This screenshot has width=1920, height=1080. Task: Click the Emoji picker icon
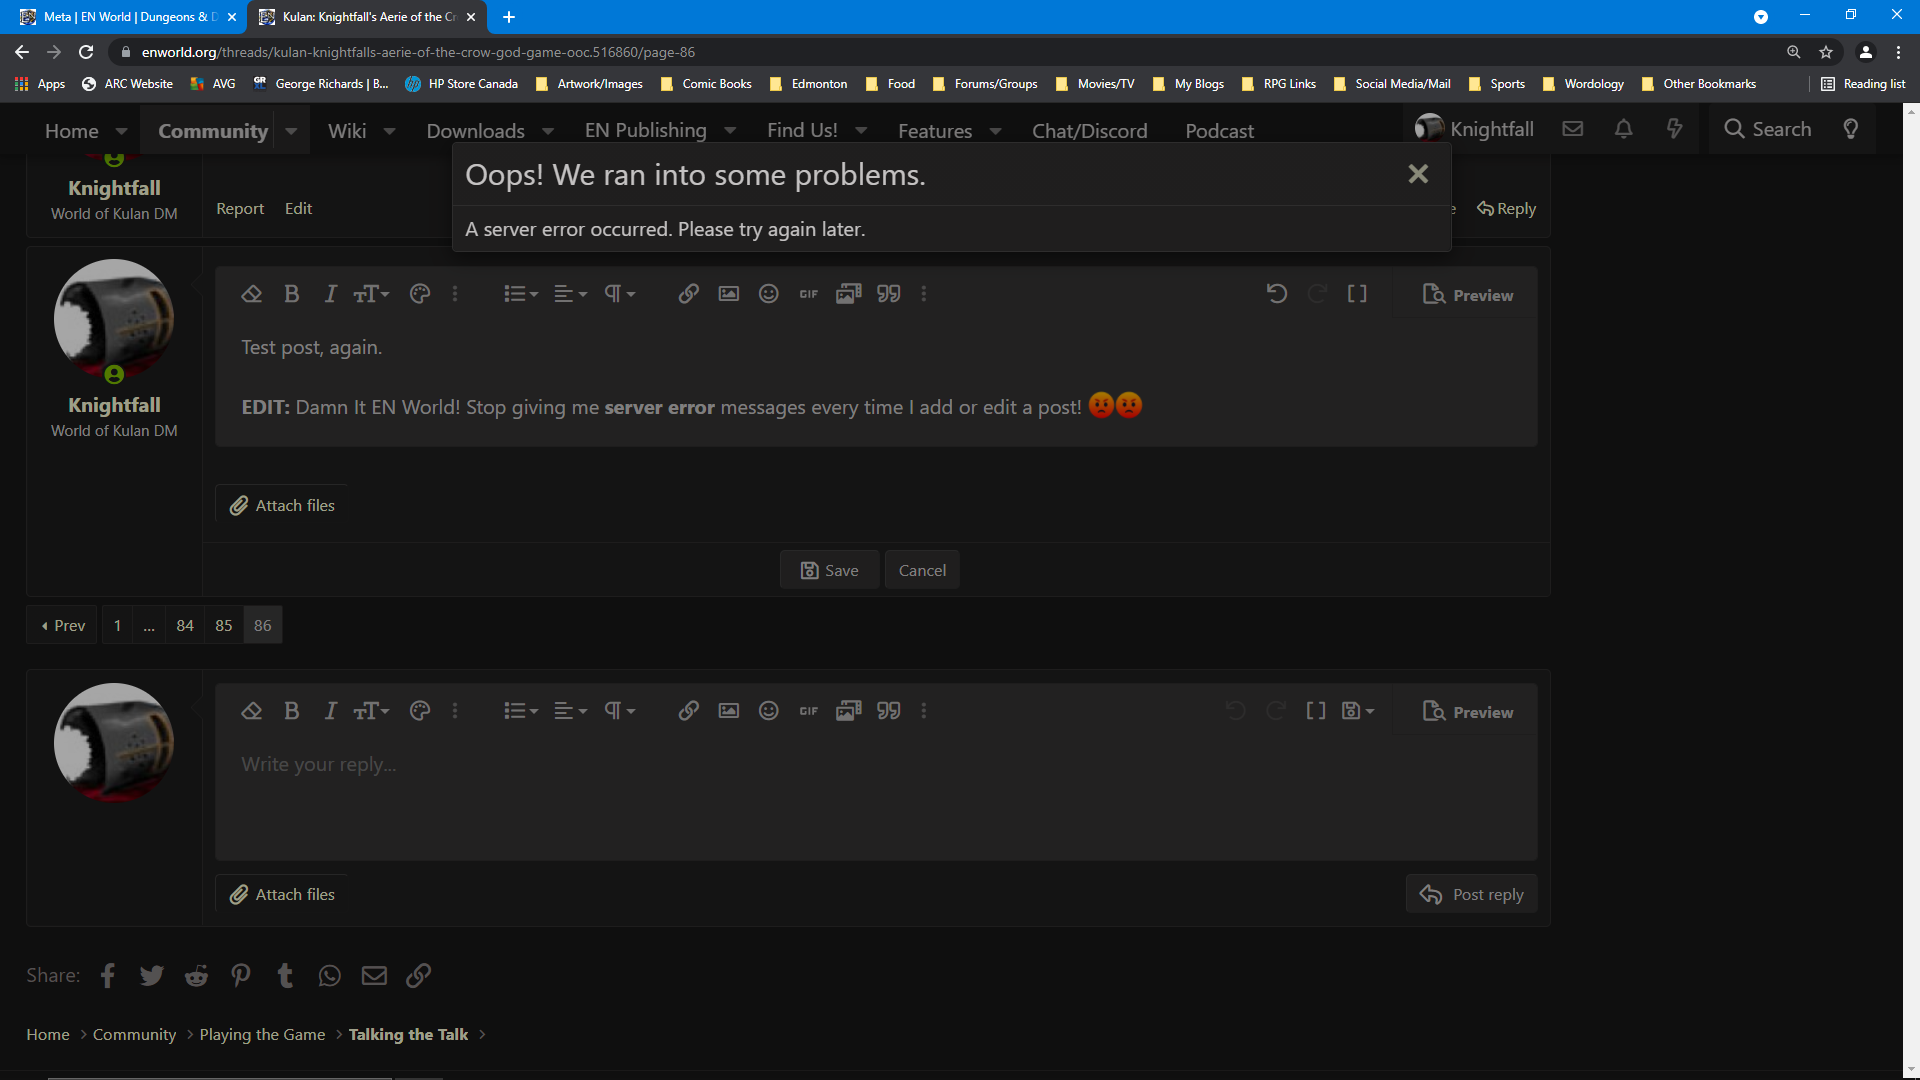point(767,293)
